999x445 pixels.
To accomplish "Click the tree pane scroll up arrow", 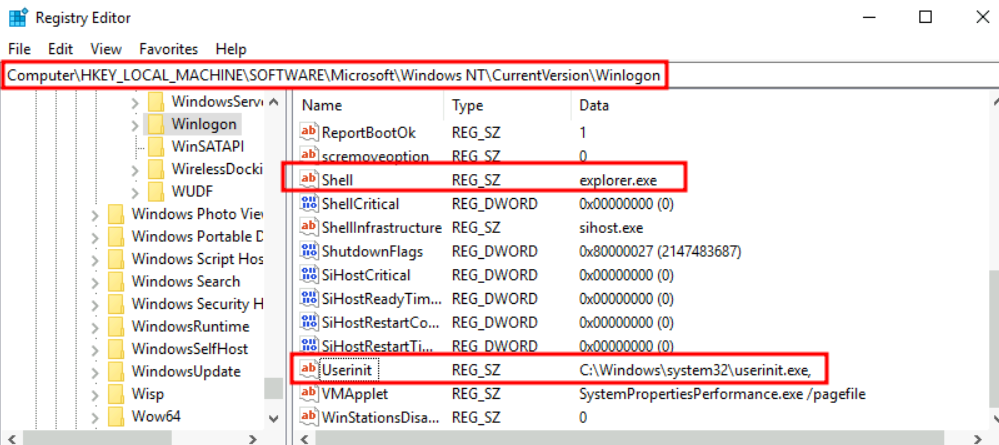I will tap(273, 102).
